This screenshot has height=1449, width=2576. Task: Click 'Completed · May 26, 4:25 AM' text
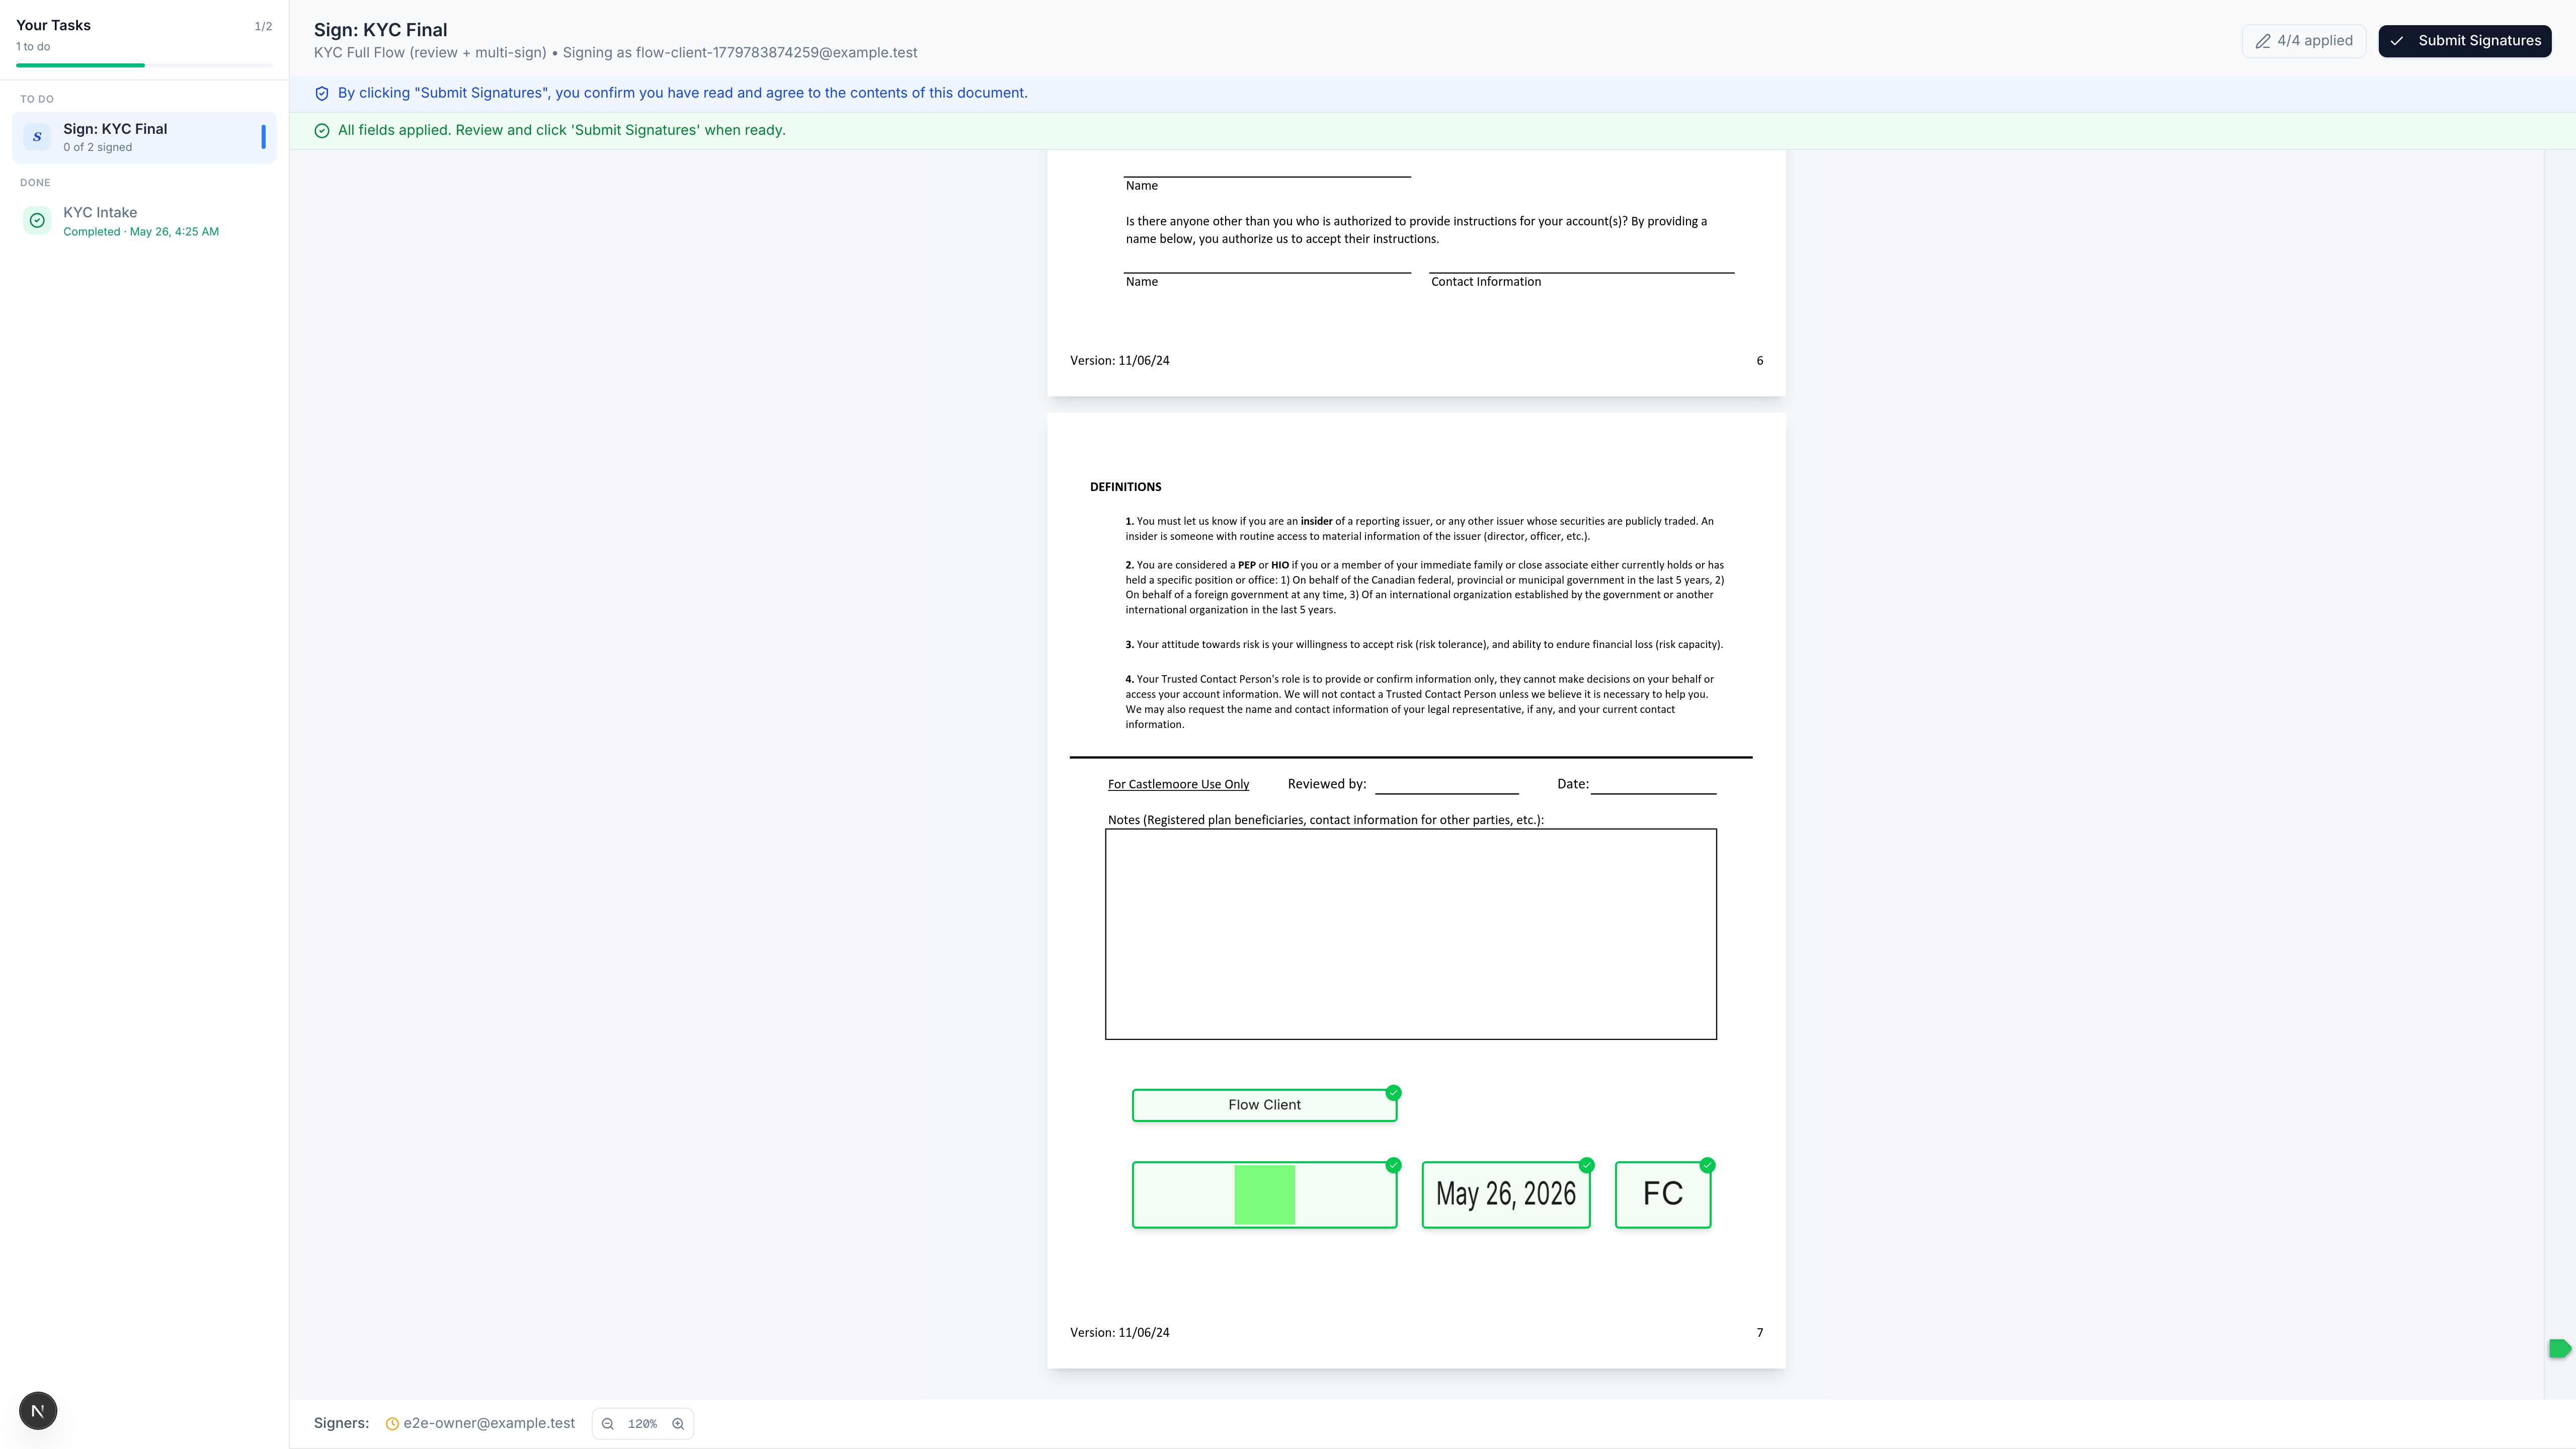(141, 232)
